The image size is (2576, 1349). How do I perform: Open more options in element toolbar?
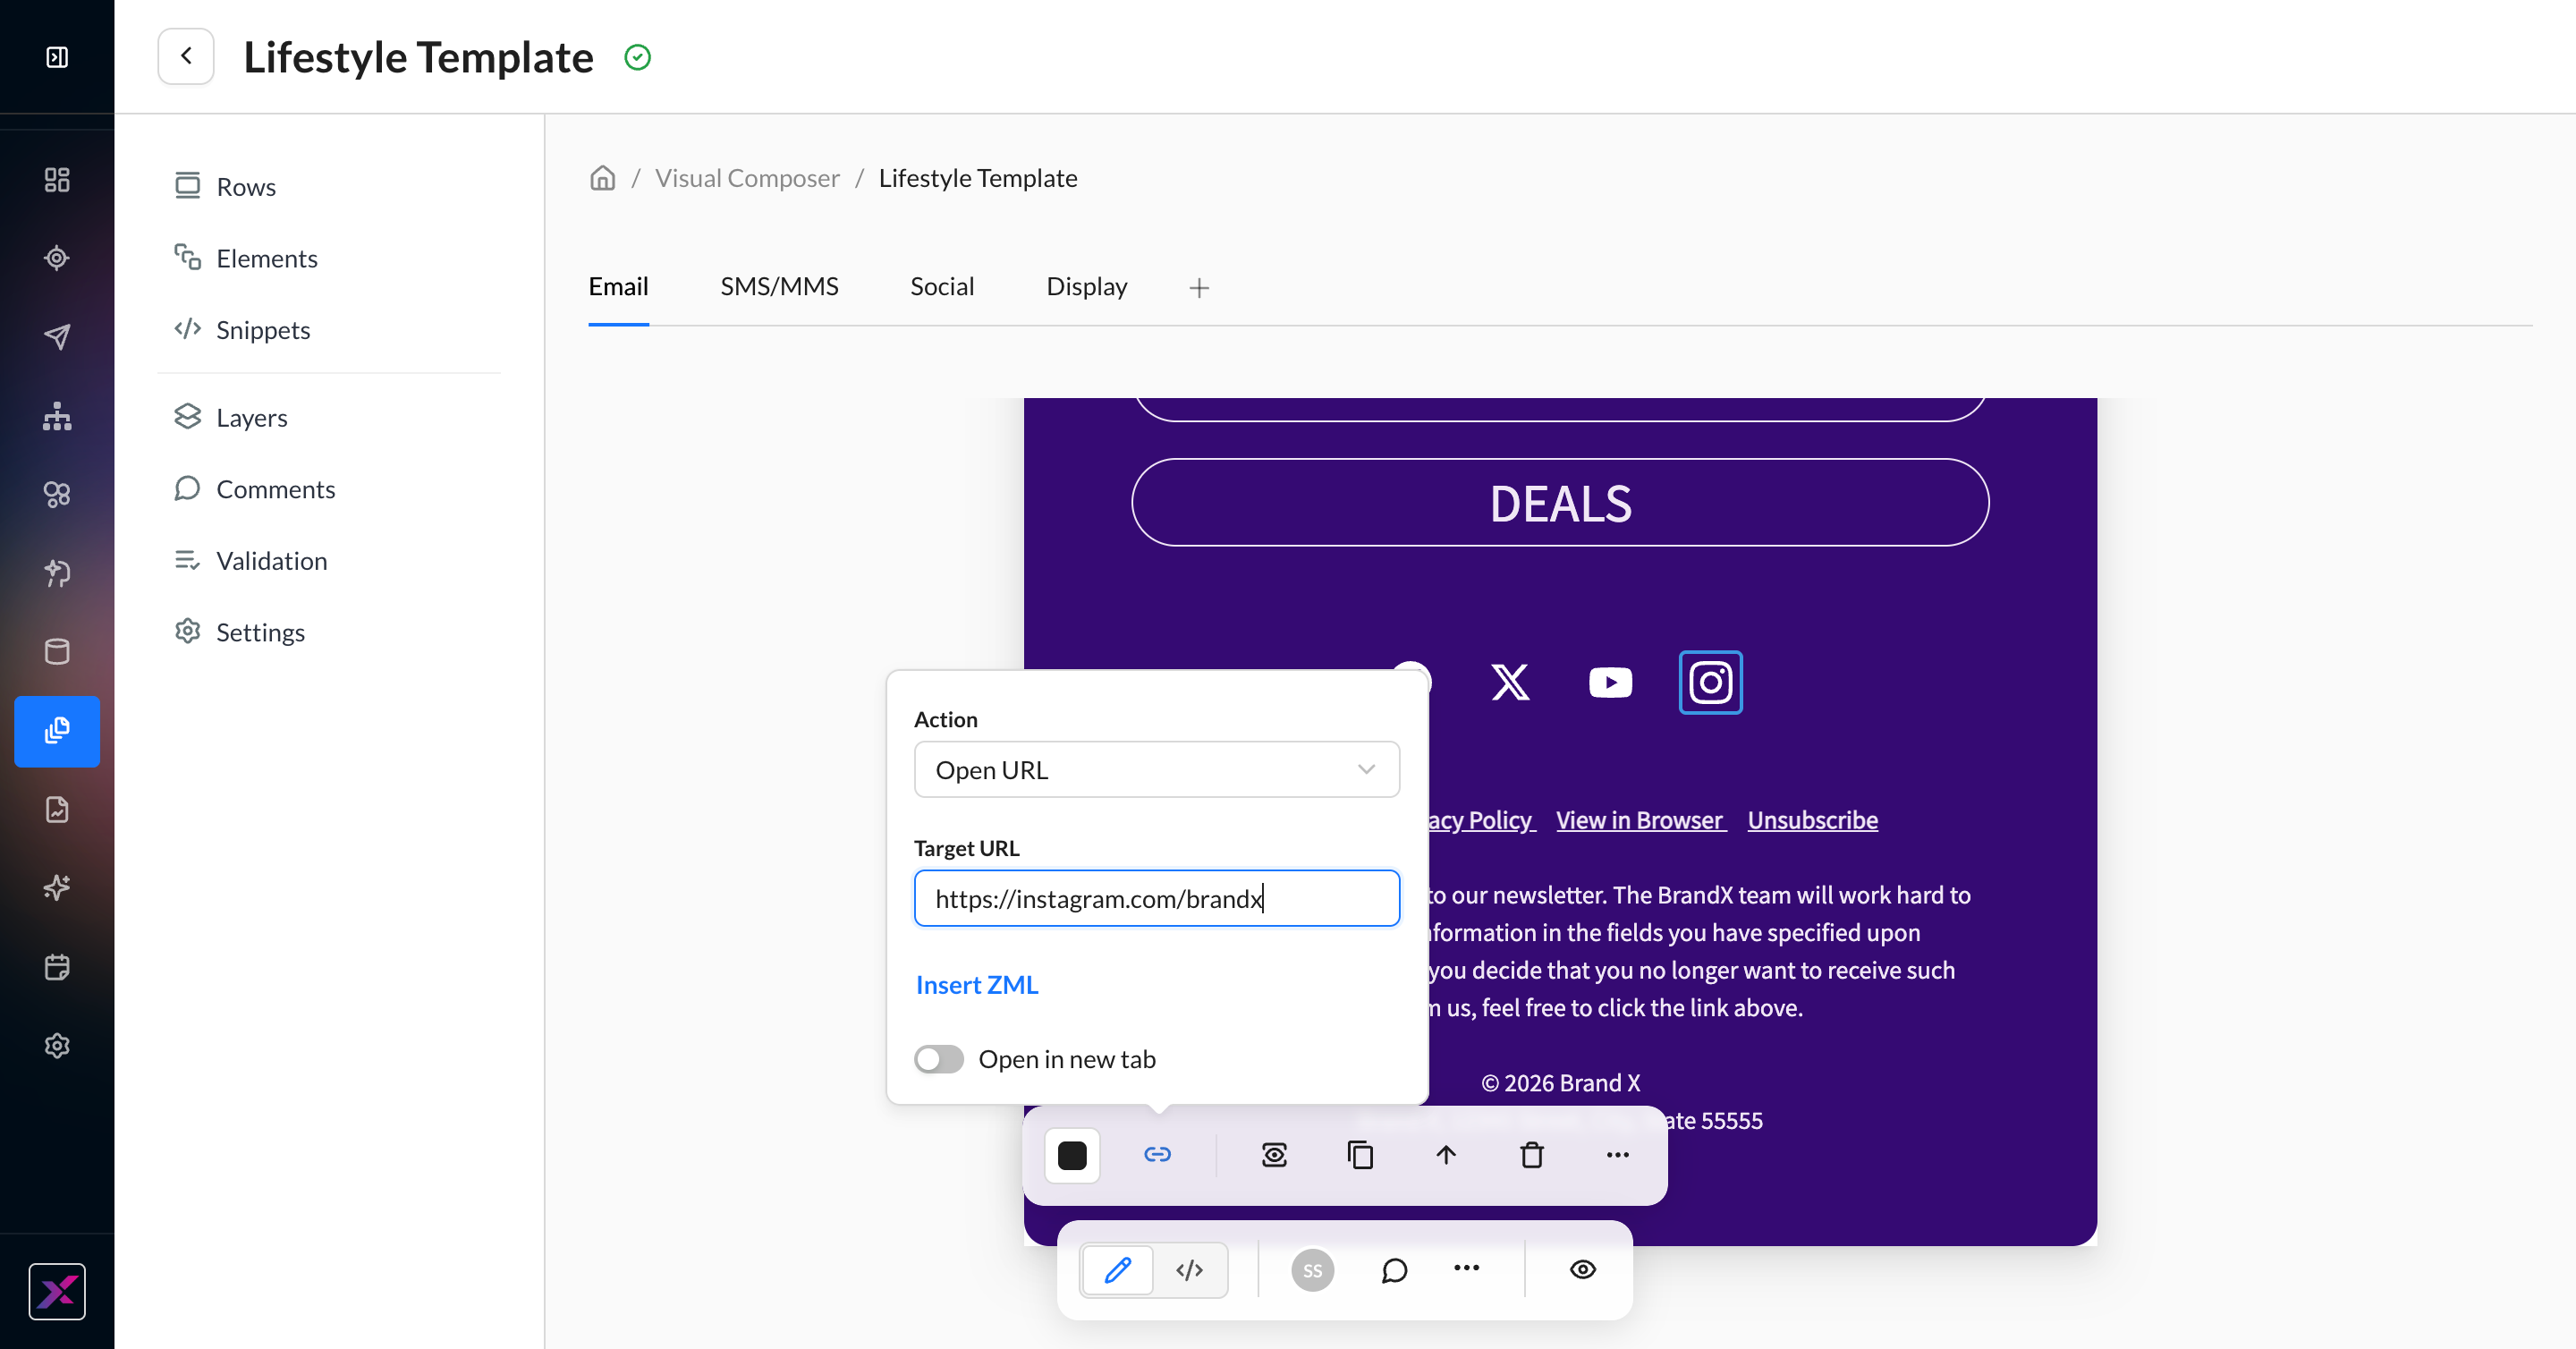[1617, 1155]
